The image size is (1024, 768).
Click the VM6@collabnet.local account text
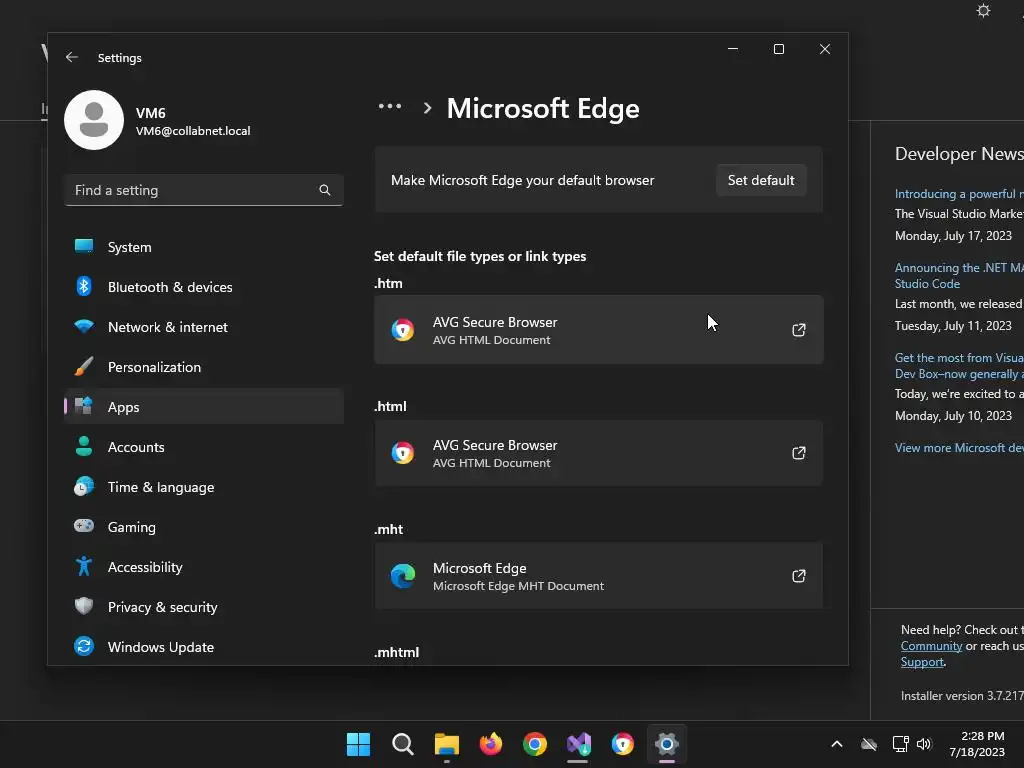coord(193,131)
